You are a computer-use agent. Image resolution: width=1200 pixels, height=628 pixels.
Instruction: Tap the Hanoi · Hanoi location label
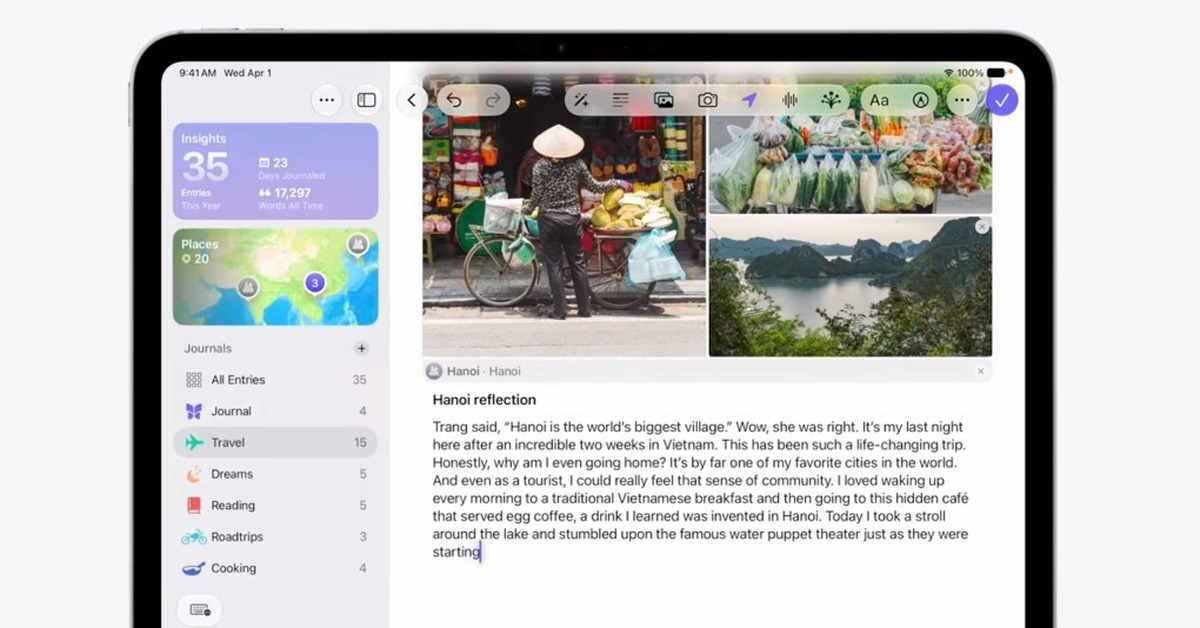click(484, 371)
